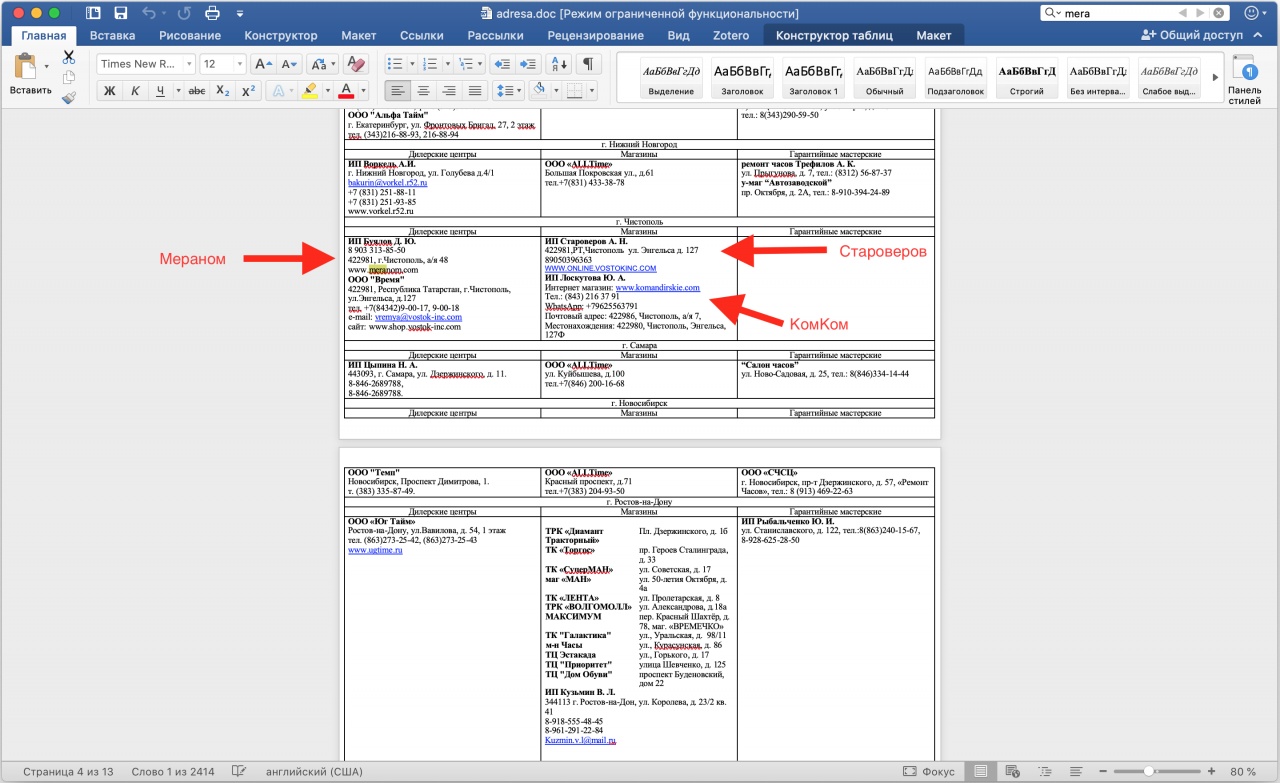Click the Print icon in title bar

pos(212,14)
